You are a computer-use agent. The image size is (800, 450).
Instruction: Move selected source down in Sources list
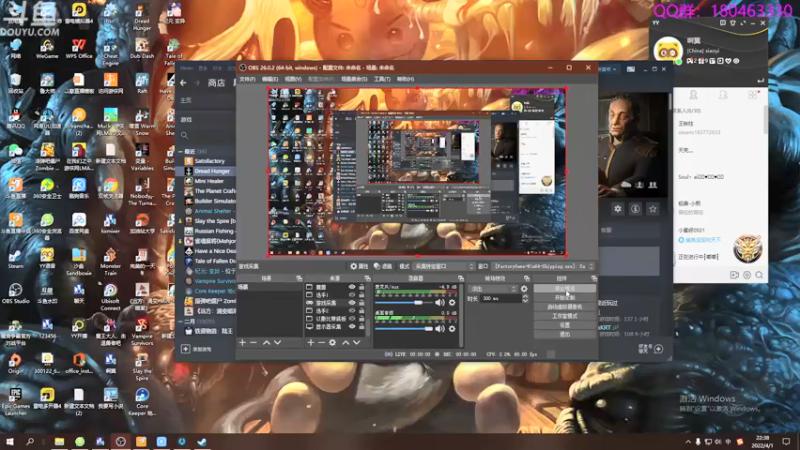tap(357, 342)
